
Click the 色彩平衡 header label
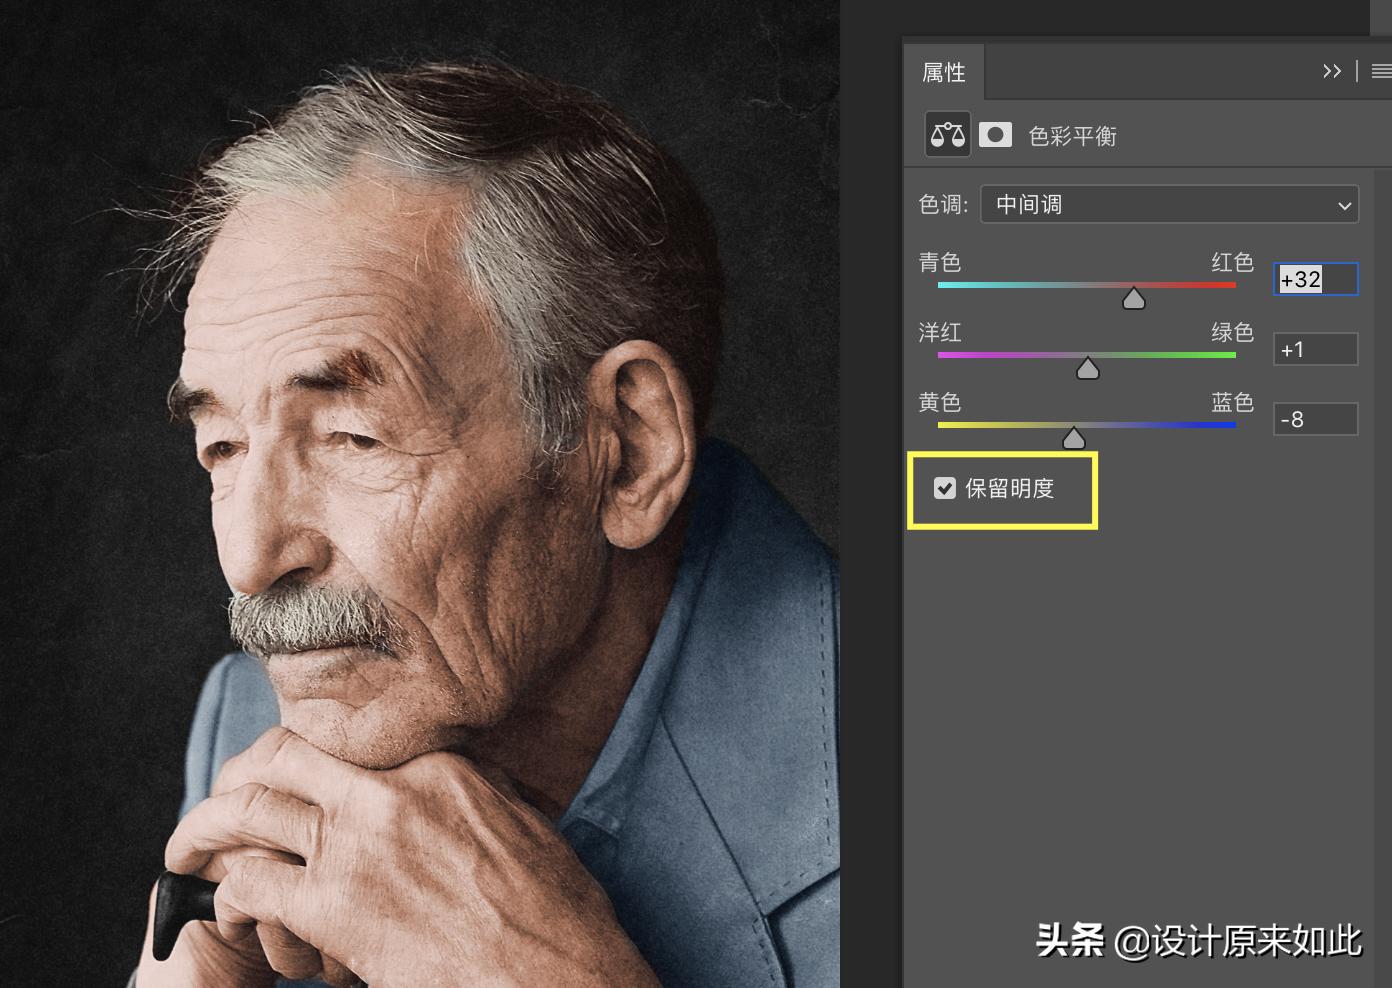(1072, 135)
